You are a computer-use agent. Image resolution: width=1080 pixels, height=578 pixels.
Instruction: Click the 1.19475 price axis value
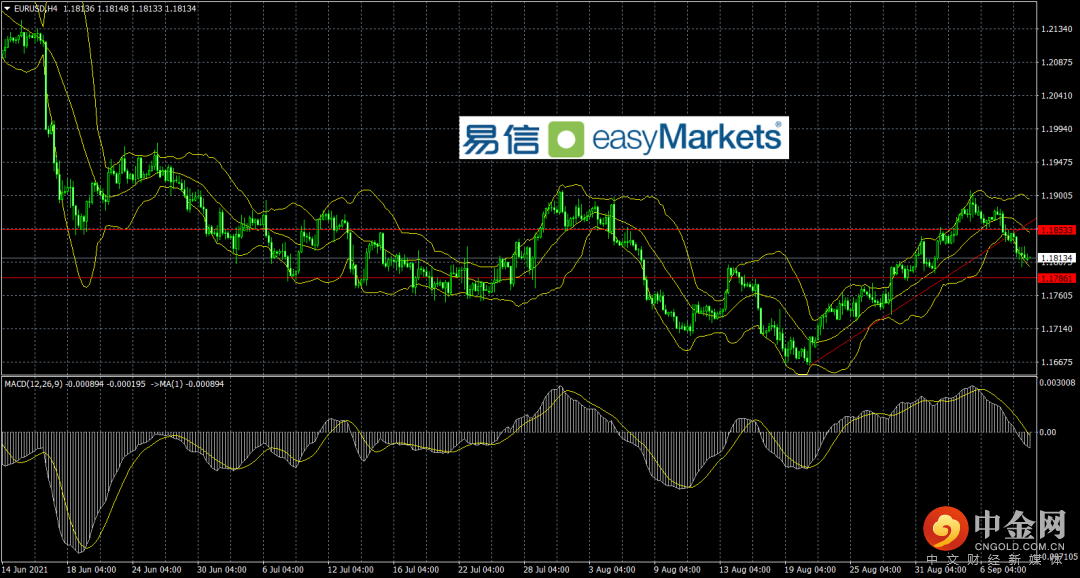(x=1057, y=163)
